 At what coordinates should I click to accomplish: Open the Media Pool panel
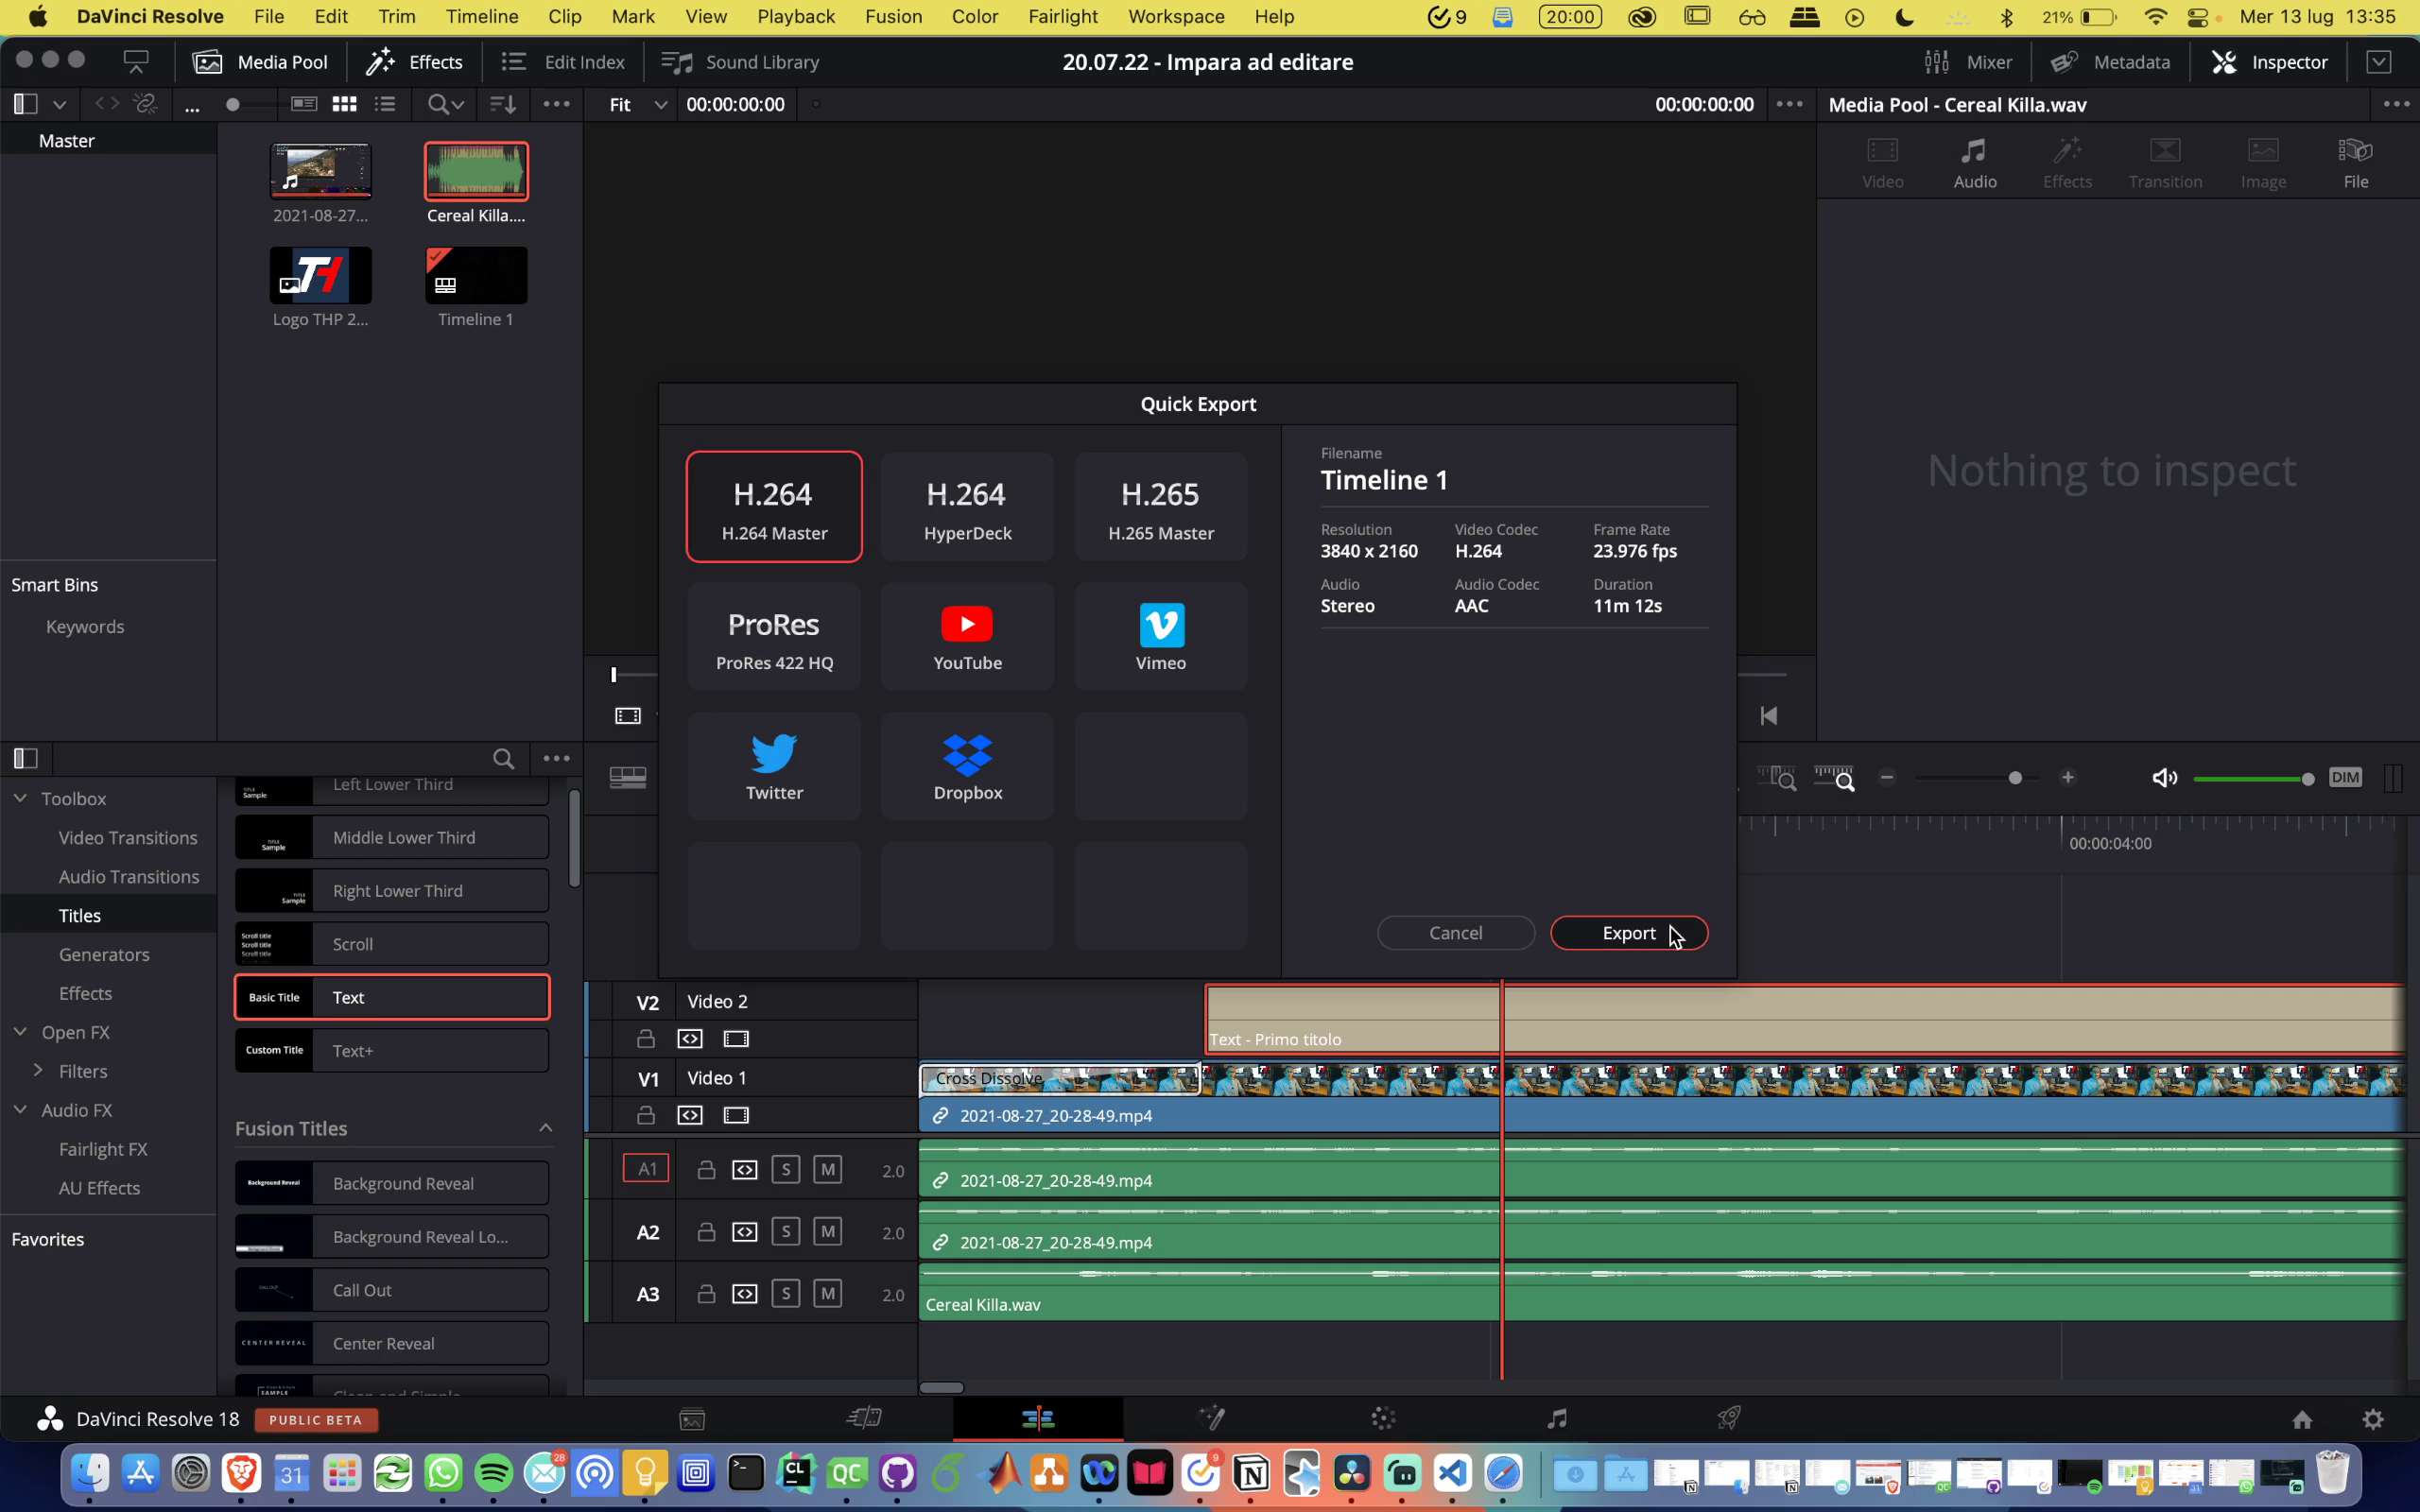coord(261,62)
